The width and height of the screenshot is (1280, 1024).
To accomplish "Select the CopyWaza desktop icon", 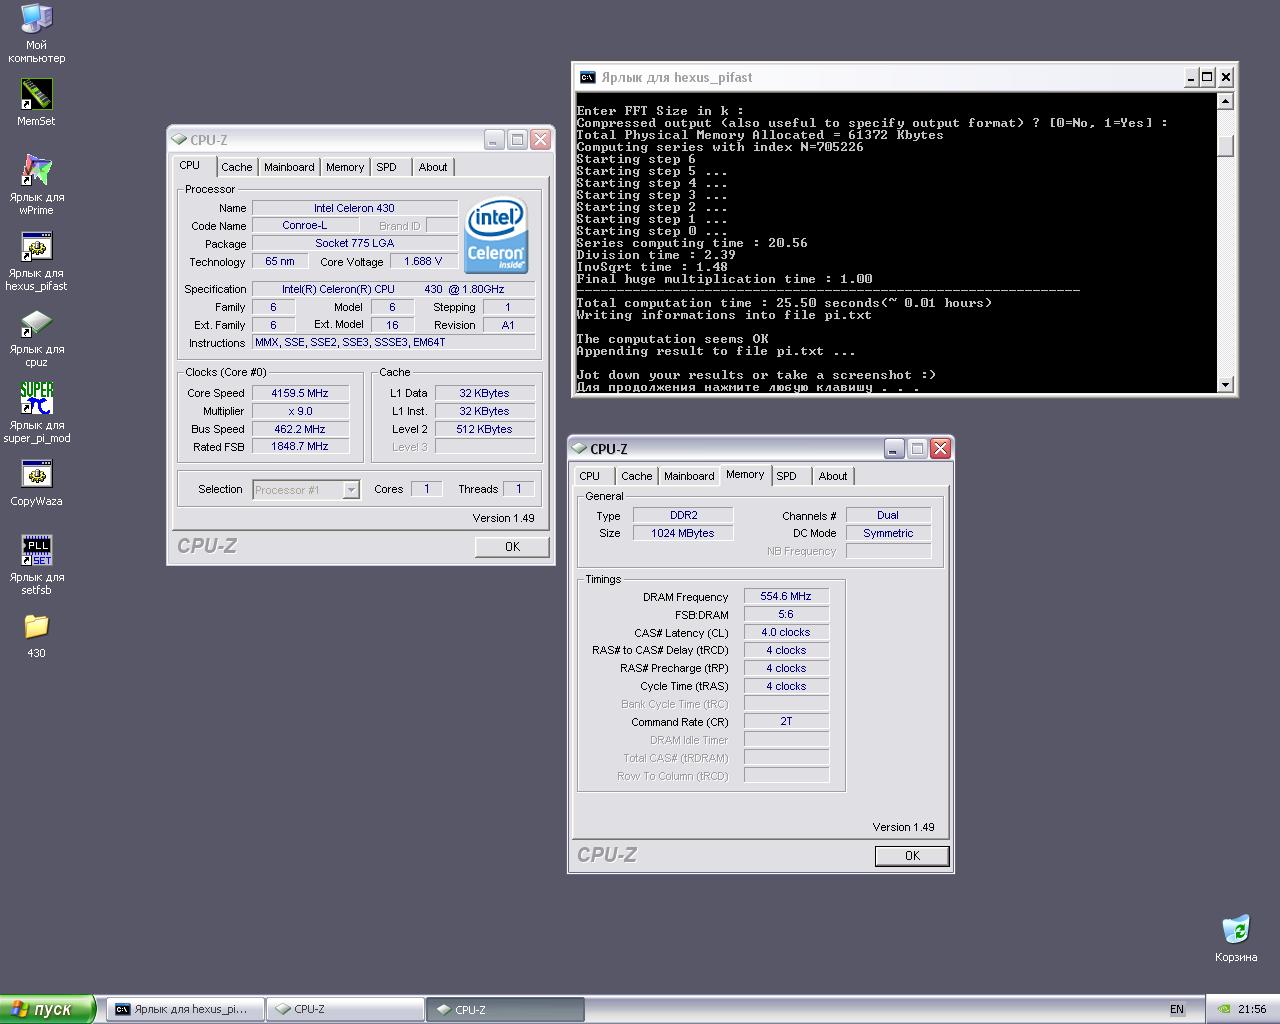I will pyautogui.click(x=36, y=474).
